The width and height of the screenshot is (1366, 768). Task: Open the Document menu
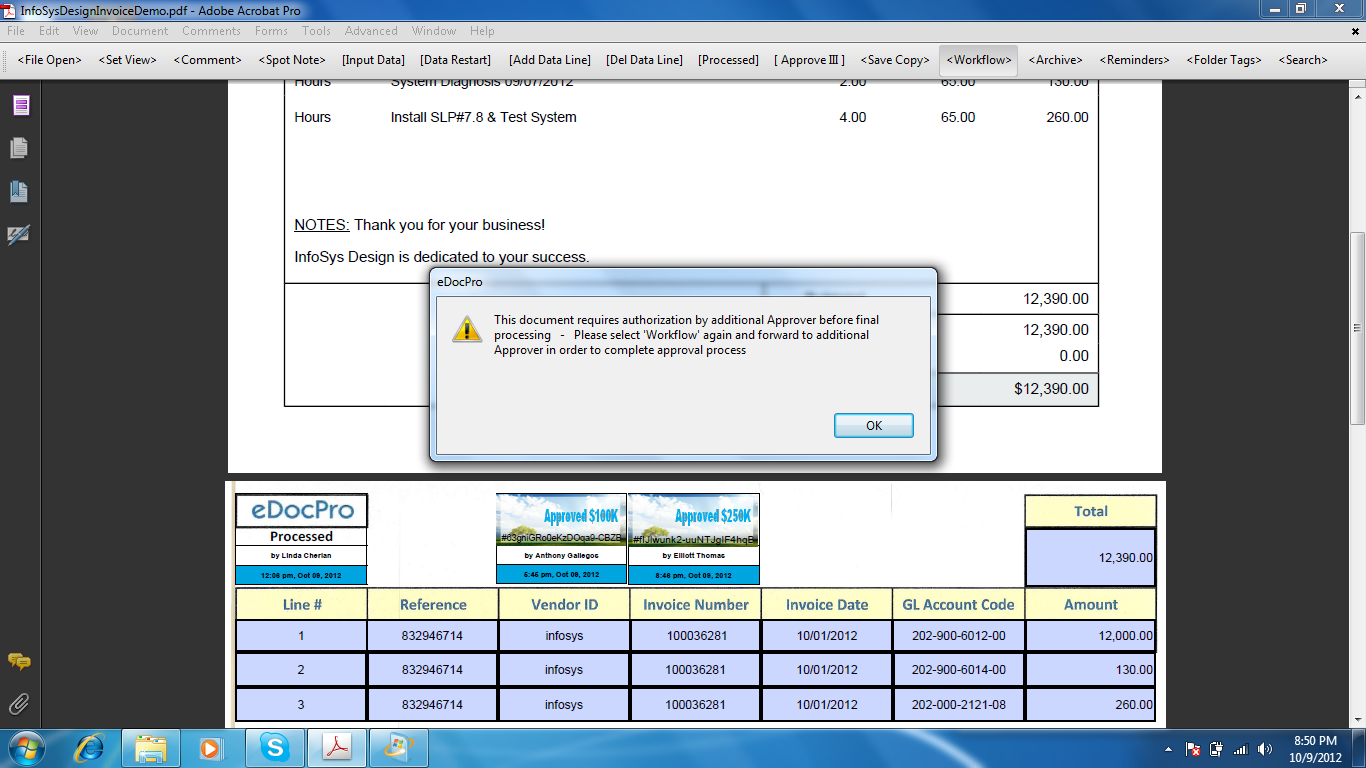coord(140,31)
